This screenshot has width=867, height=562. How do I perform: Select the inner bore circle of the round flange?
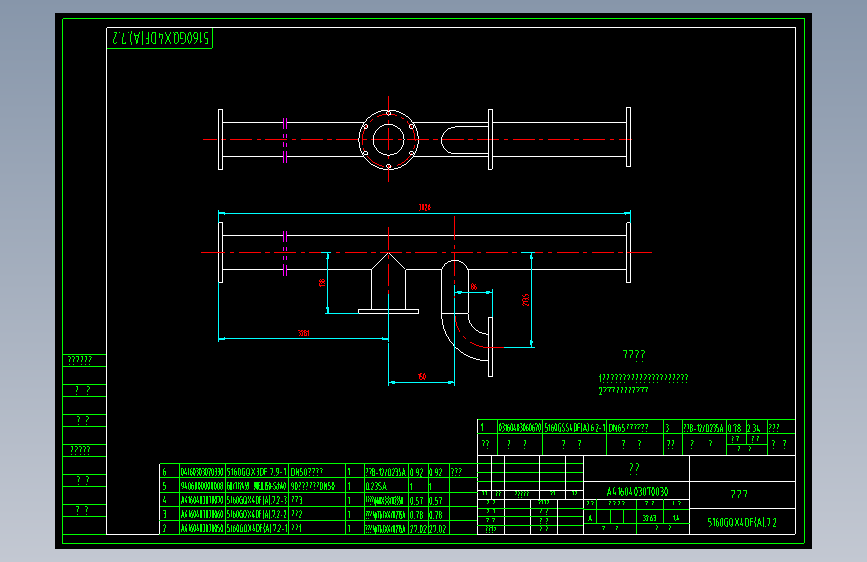pos(389,139)
